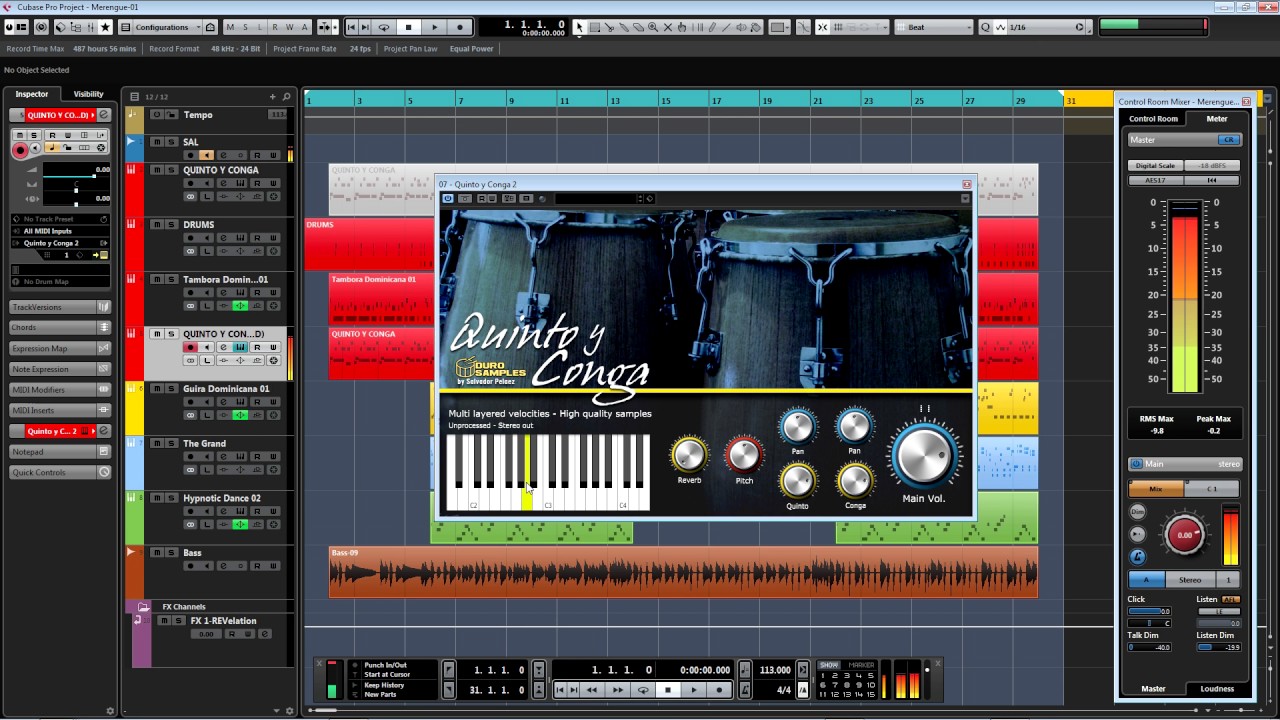Open the Beat snap type dropdown
This screenshot has height=720, width=1280.
click(x=932, y=27)
